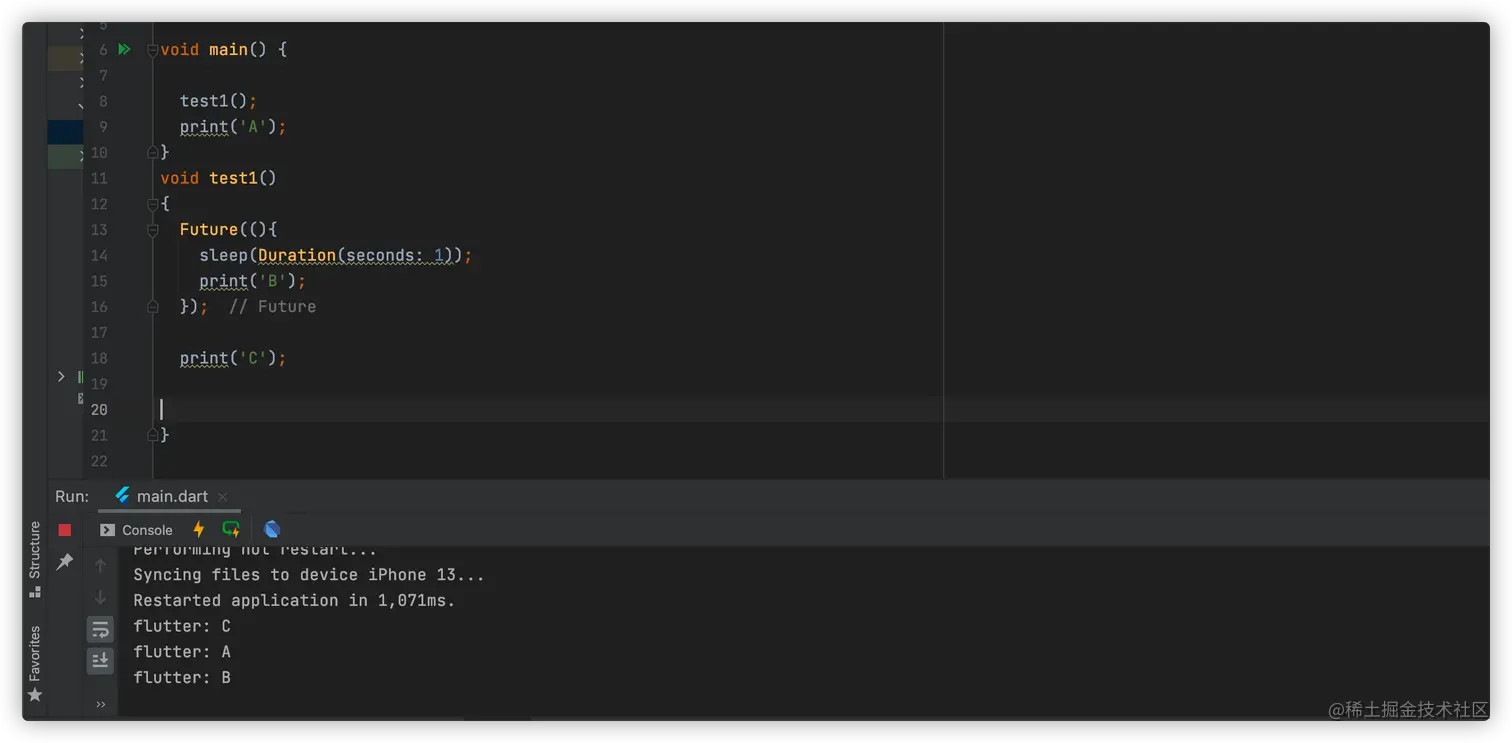Click 'Syncing files to device iPhone 13...' output
1512x743 pixels.
tap(309, 575)
